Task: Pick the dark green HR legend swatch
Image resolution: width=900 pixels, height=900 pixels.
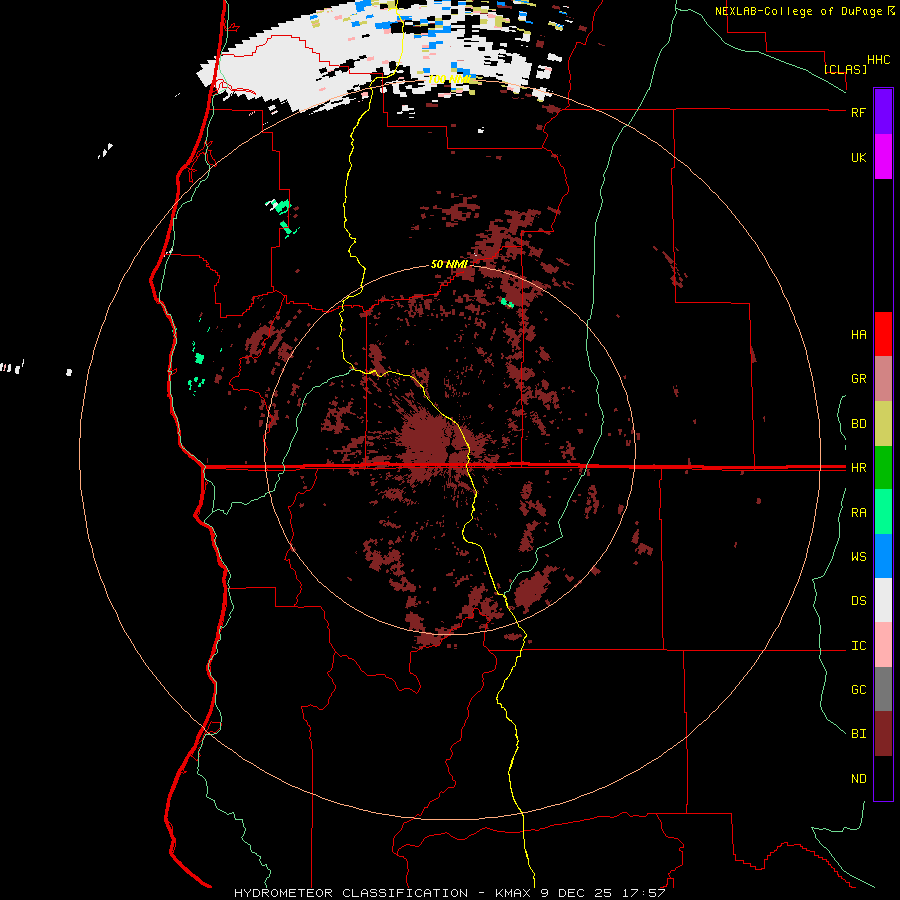Action: [883, 468]
